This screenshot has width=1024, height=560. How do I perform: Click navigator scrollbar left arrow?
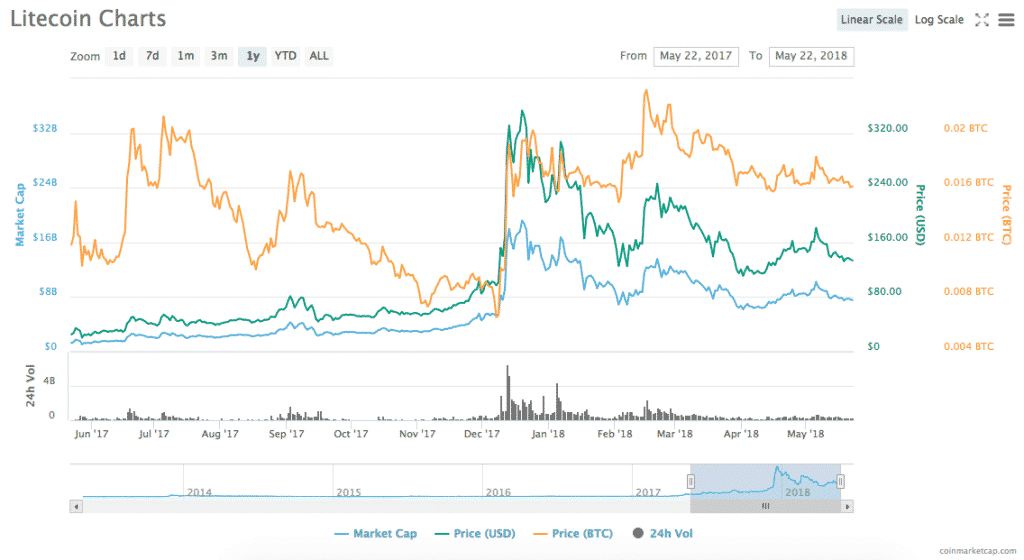75,506
